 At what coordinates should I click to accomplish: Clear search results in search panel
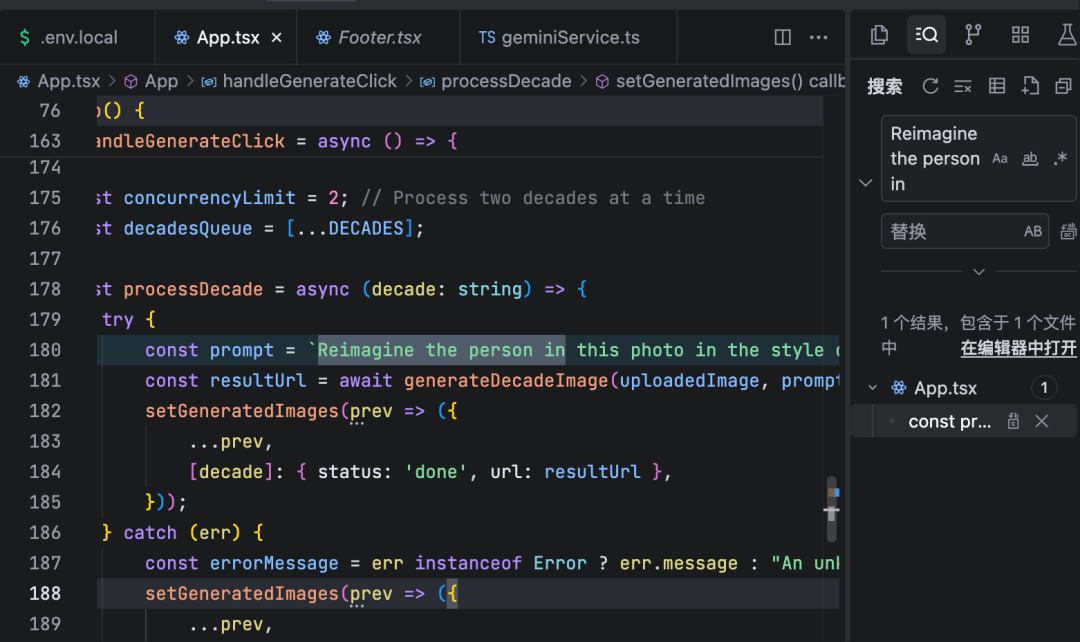click(963, 87)
